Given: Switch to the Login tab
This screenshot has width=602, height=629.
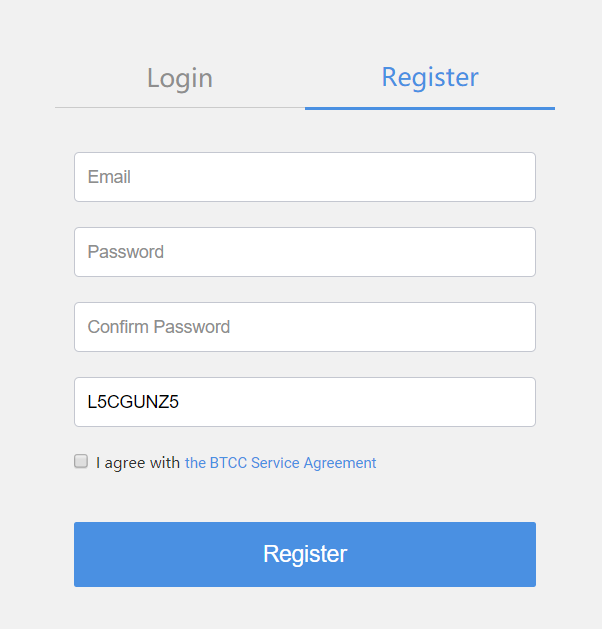Looking at the screenshot, I should pyautogui.click(x=180, y=78).
